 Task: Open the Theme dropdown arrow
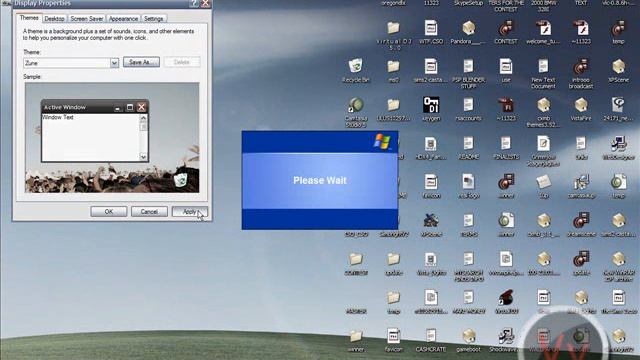point(114,63)
